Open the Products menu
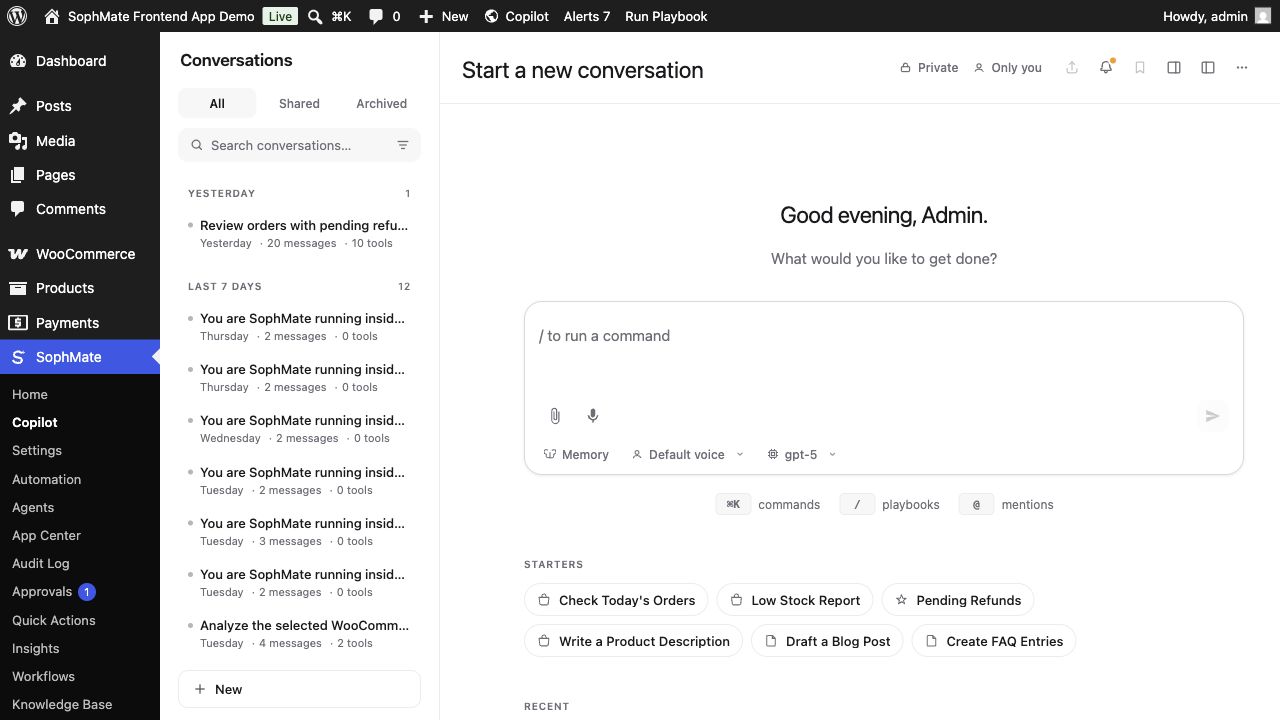Viewport: 1280px width, 720px height. (x=80, y=288)
